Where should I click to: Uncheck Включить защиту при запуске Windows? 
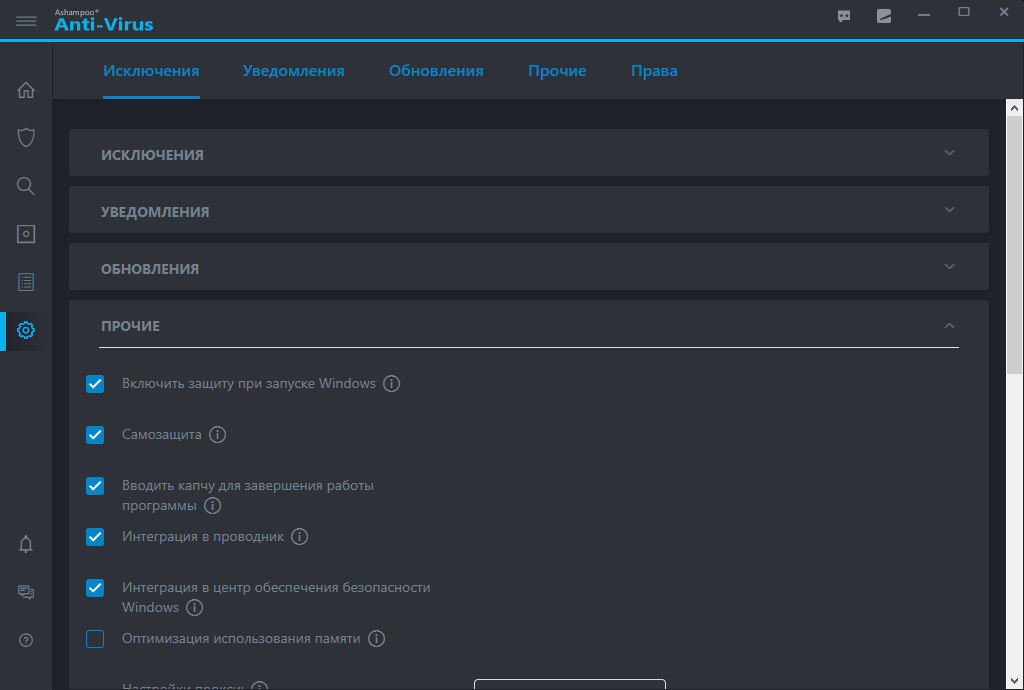tap(95, 384)
